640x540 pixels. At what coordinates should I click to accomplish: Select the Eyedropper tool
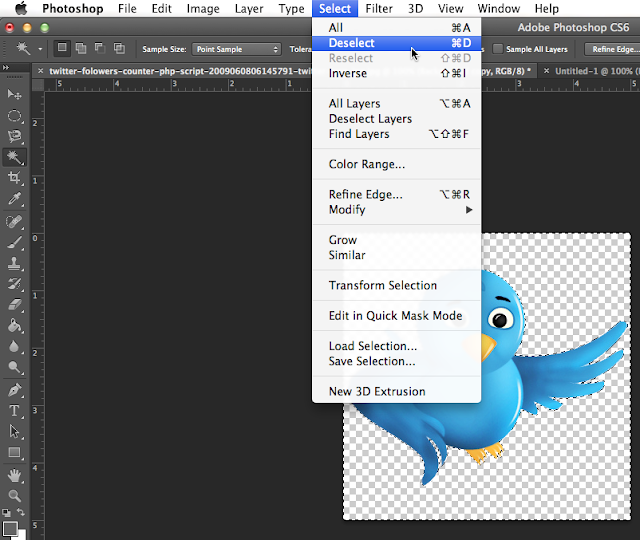14,199
